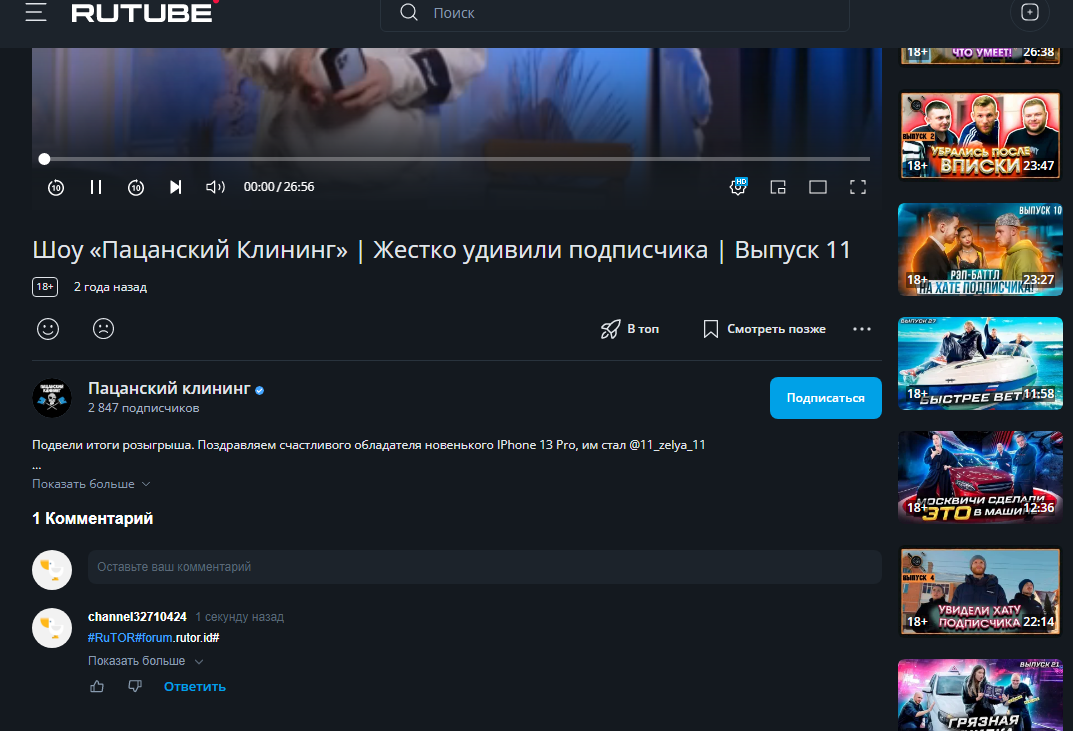Thumbs up the comment
The width and height of the screenshot is (1073, 731).
(97, 686)
